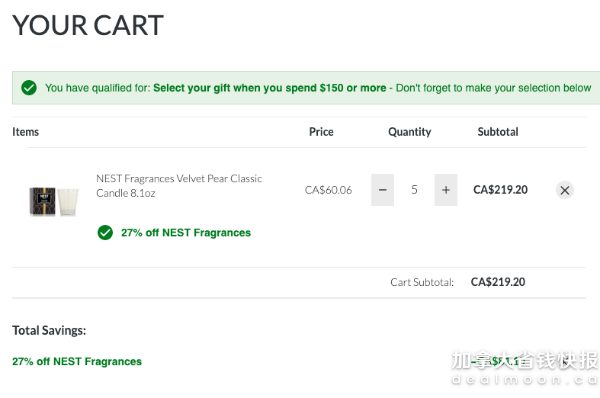Viewport: 600px width, 398px height.
Task: Click the item subtotal CA$219.20 in row
Action: [501, 190]
